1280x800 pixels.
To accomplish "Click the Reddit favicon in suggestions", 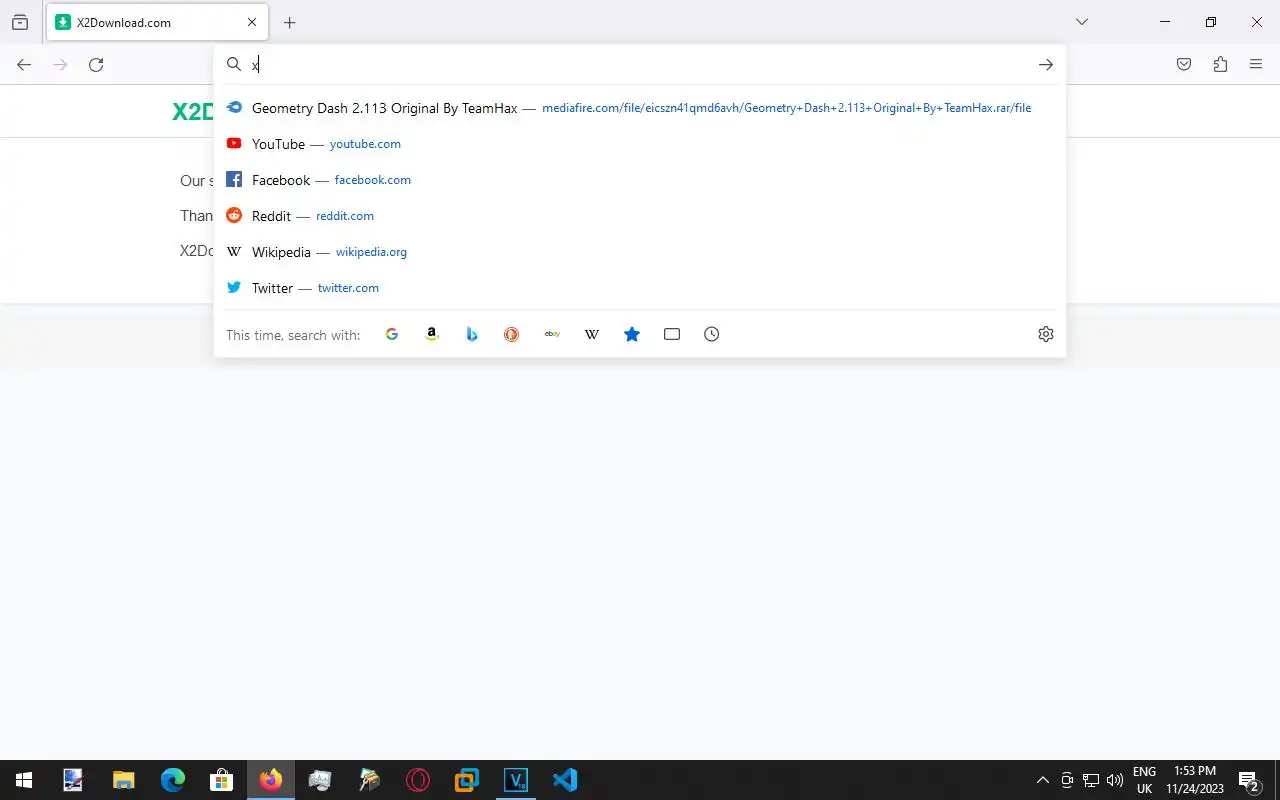I will coord(234,216).
